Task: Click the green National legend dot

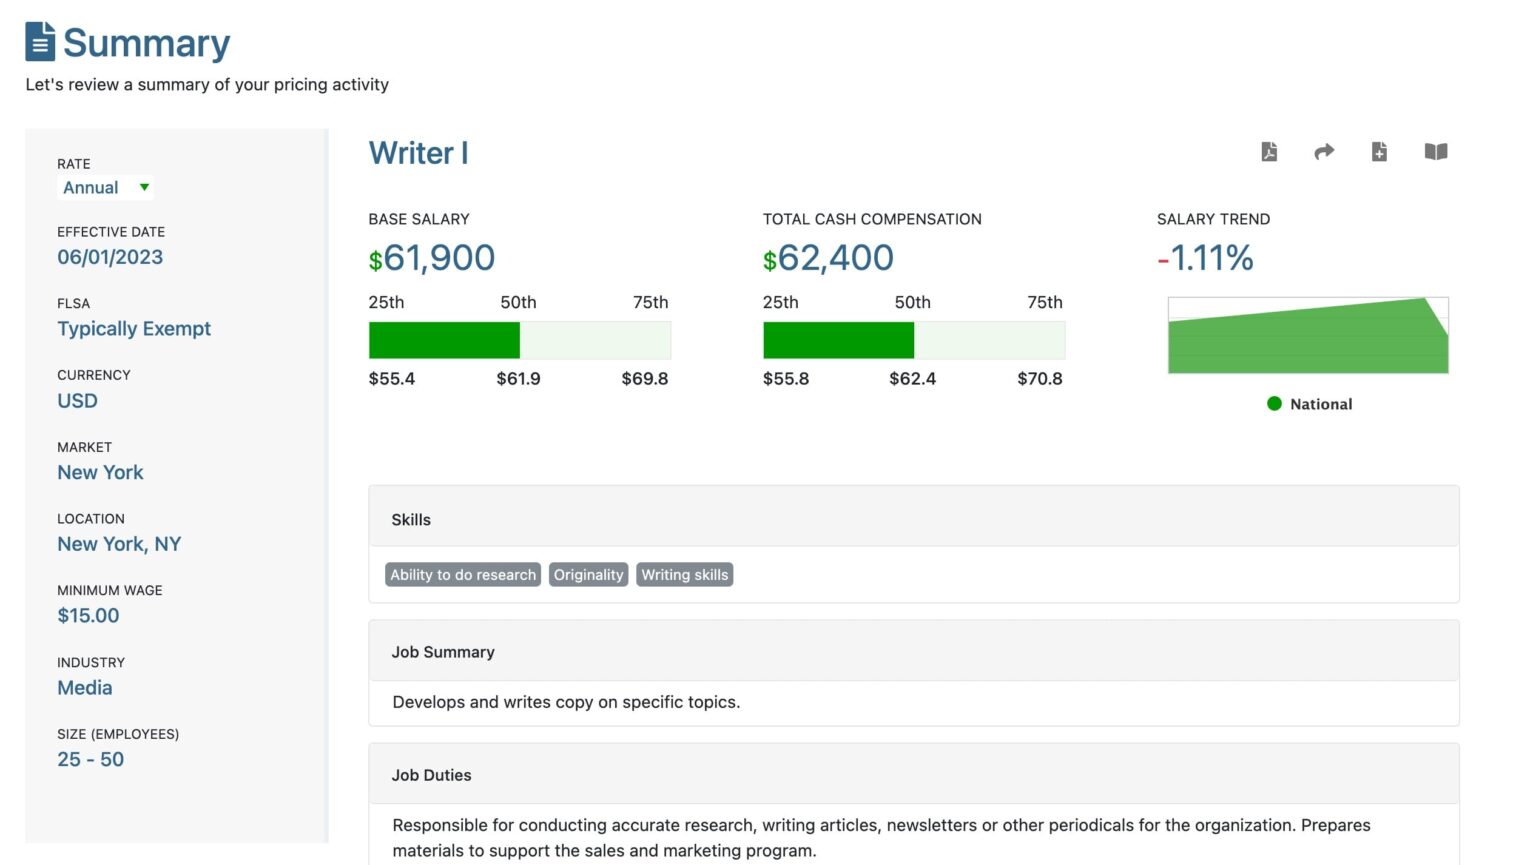Action: point(1274,404)
